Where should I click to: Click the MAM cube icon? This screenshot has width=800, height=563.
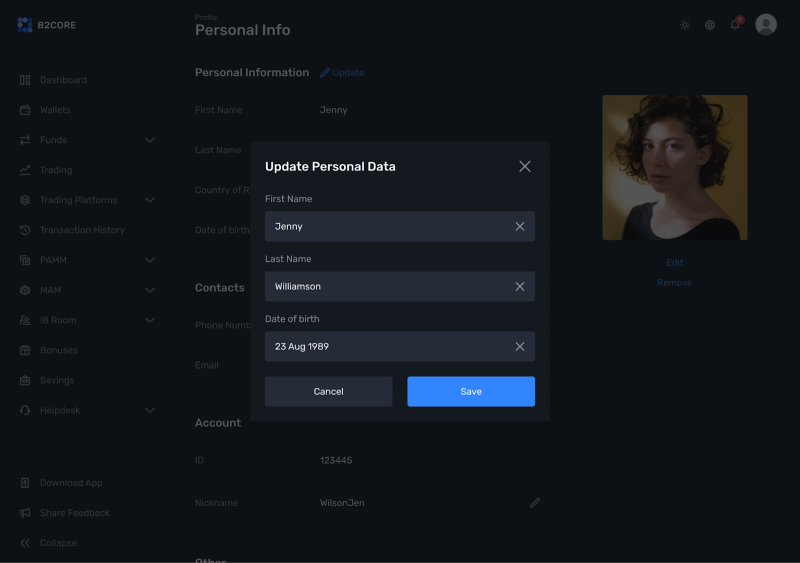(25, 290)
